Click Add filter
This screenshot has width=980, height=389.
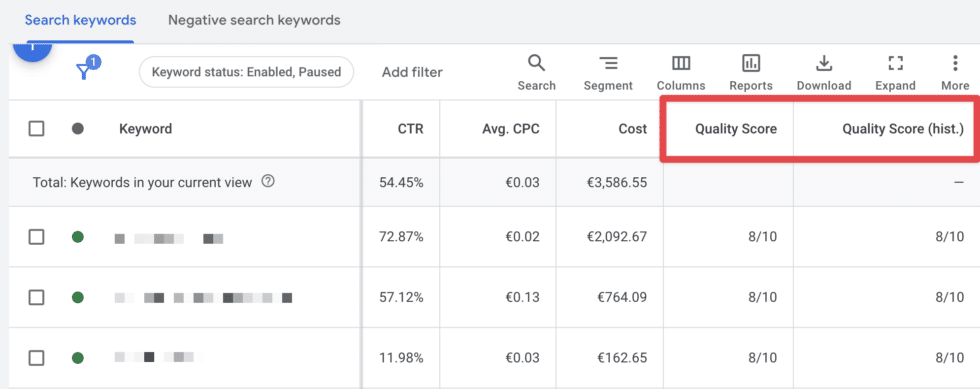coord(412,72)
